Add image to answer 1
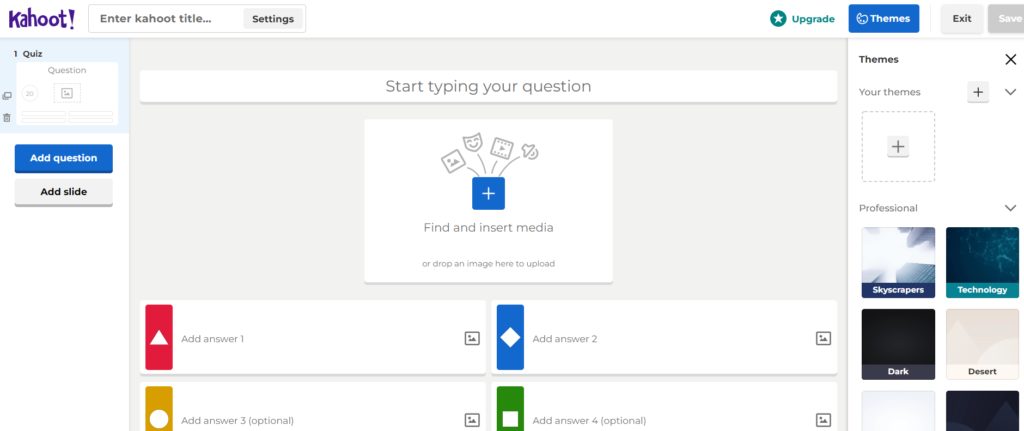Image resolution: width=1024 pixels, height=431 pixels. [472, 338]
